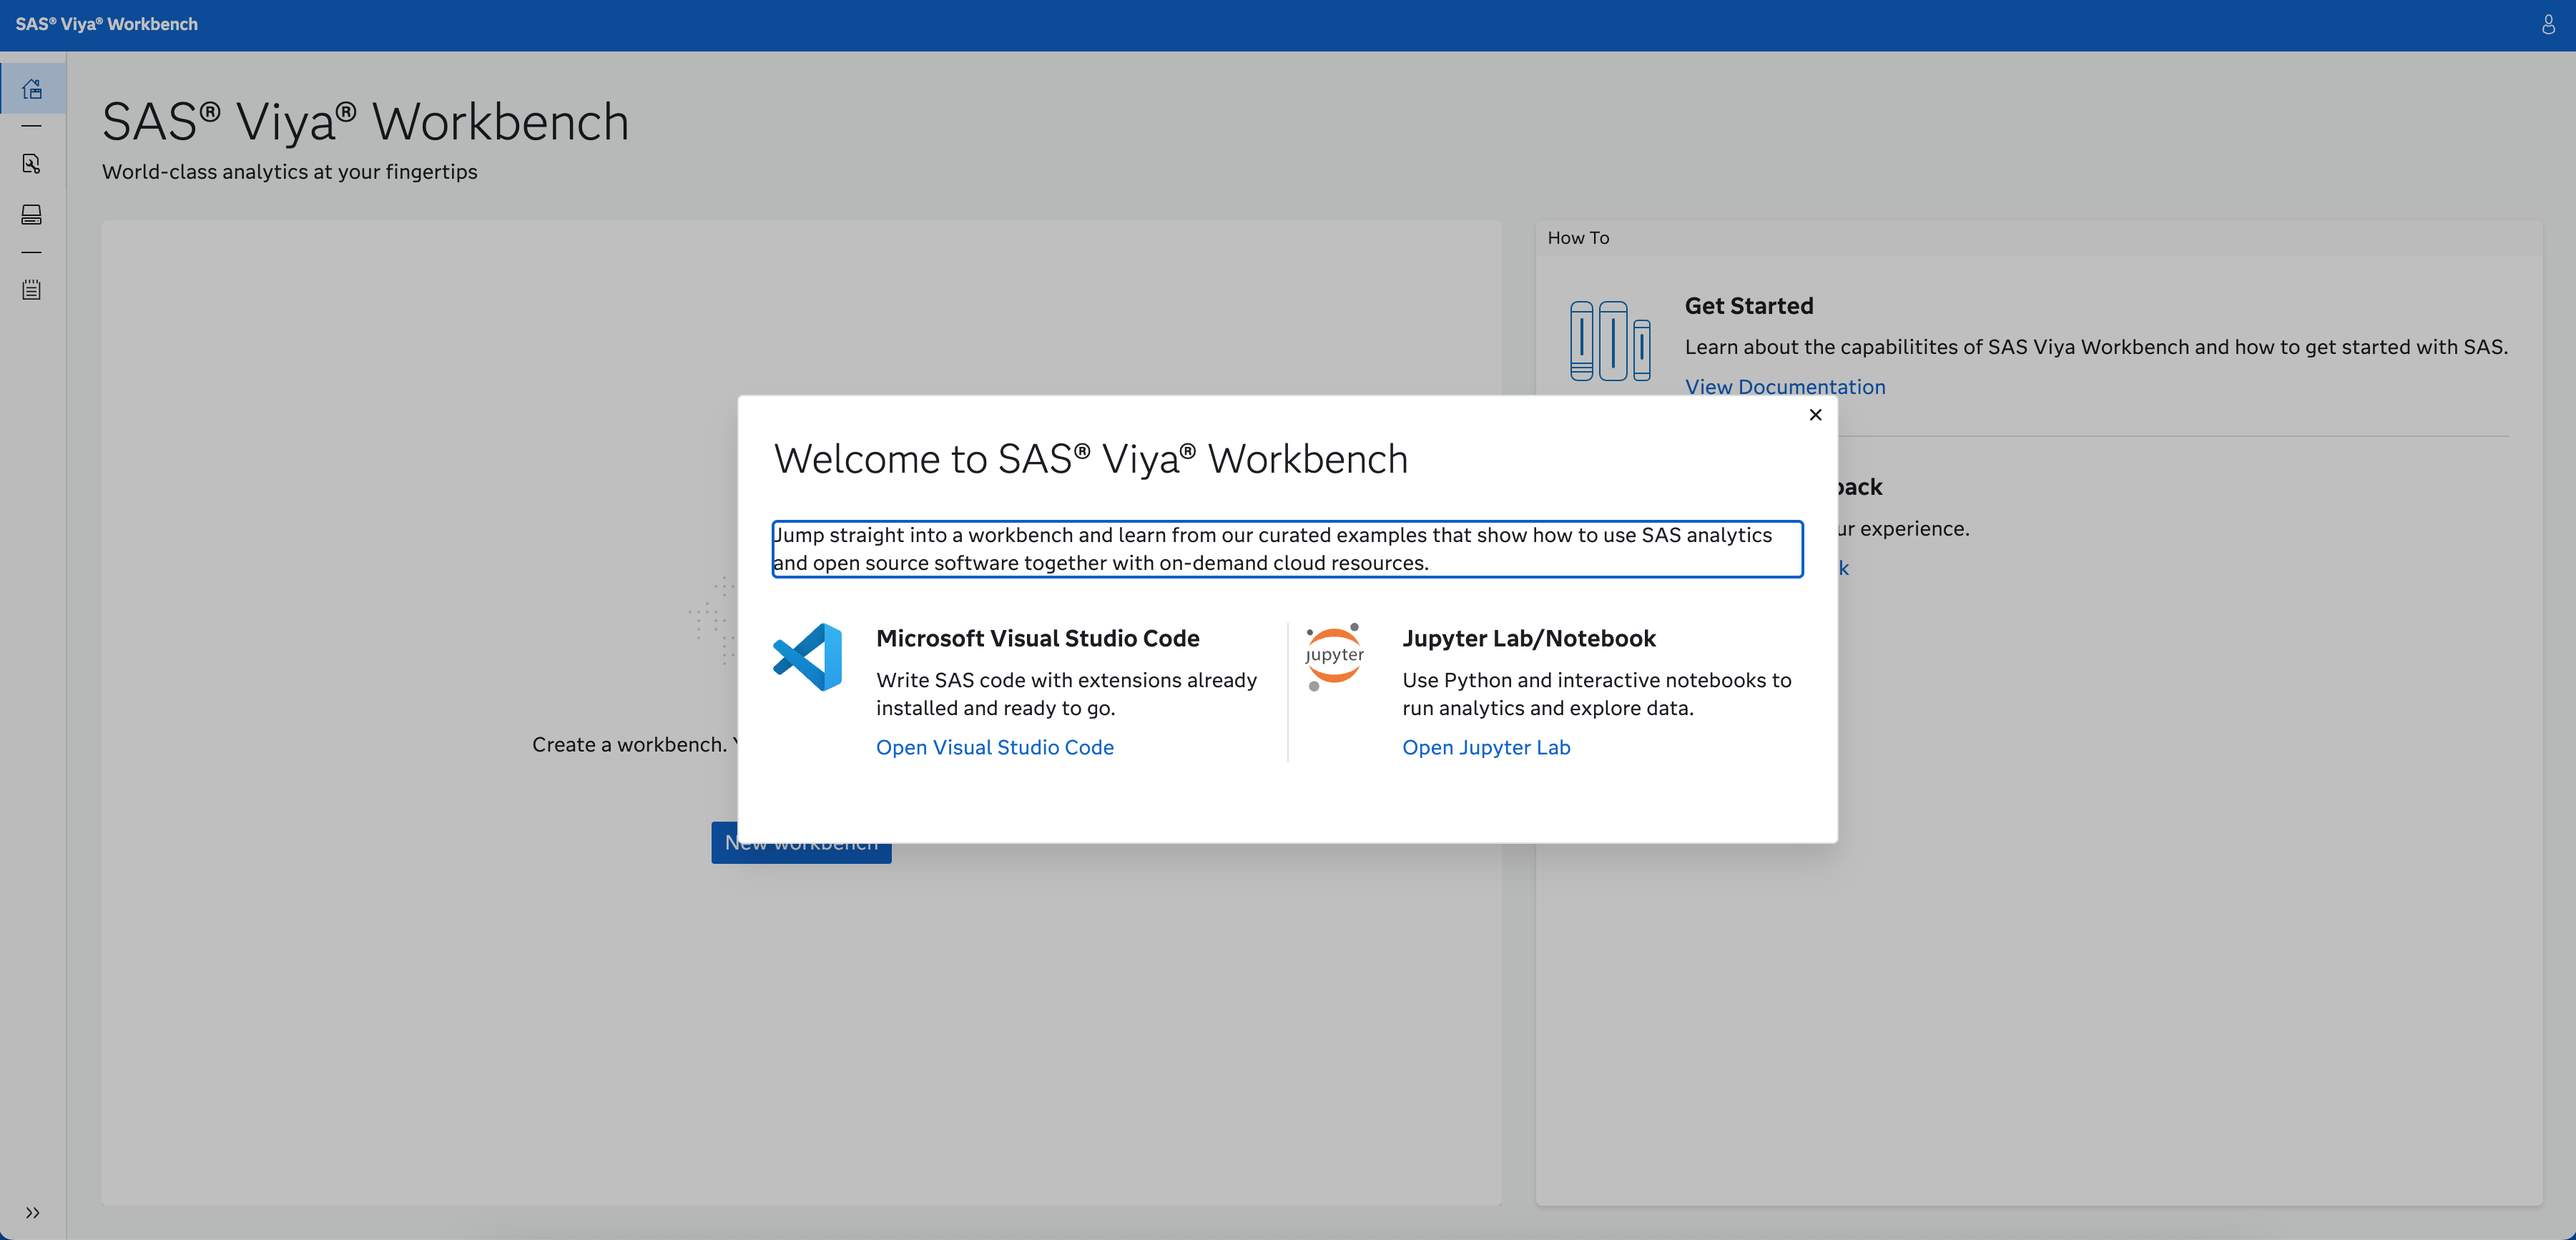
Task: Open the storage drive sidebar icon
Action: point(32,214)
